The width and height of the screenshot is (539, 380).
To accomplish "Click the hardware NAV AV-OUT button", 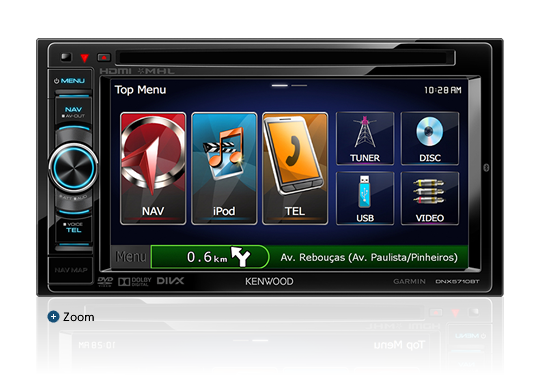I will coord(73,112).
